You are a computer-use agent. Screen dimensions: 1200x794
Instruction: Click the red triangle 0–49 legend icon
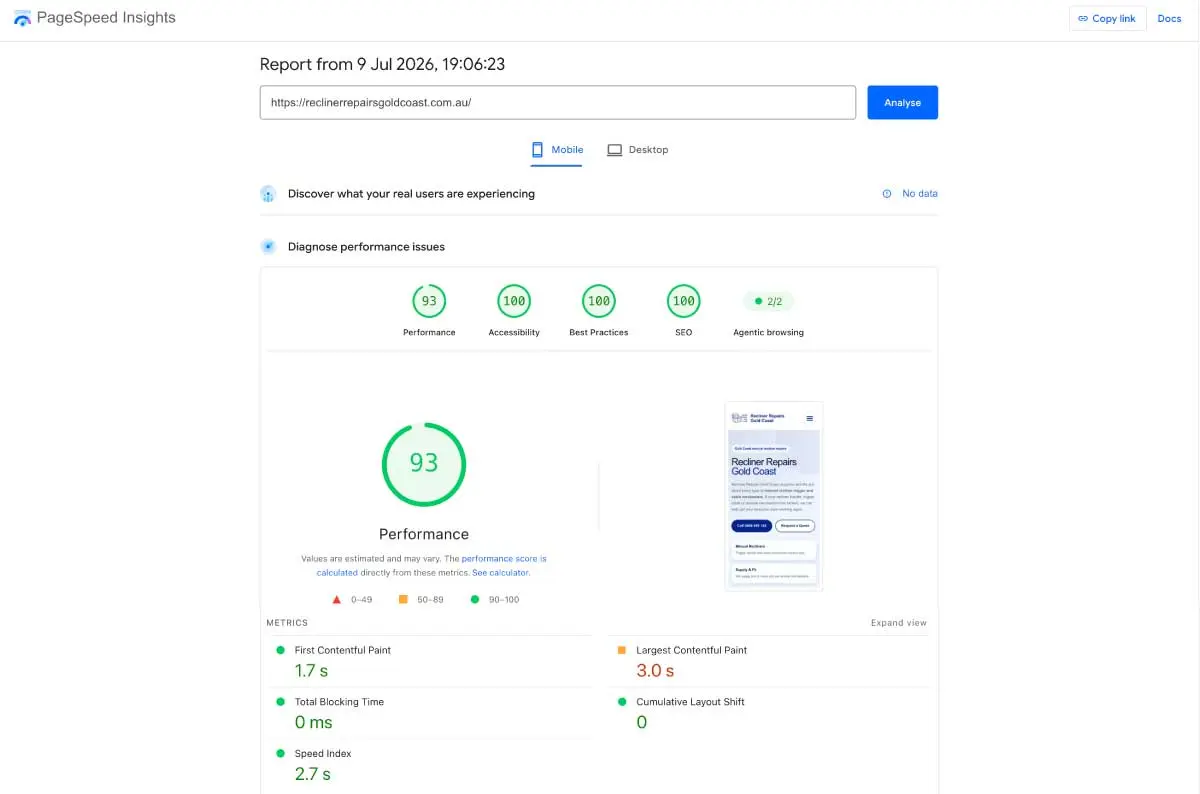[x=337, y=599]
